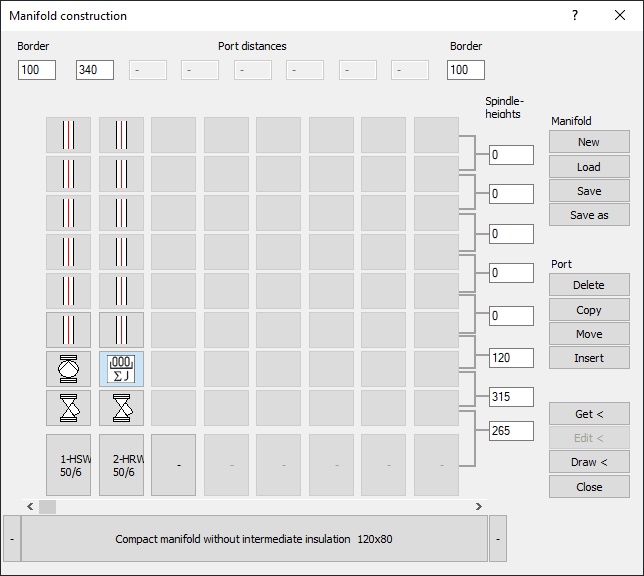
Task: Click the port distance field showing 340
Action: click(x=95, y=70)
